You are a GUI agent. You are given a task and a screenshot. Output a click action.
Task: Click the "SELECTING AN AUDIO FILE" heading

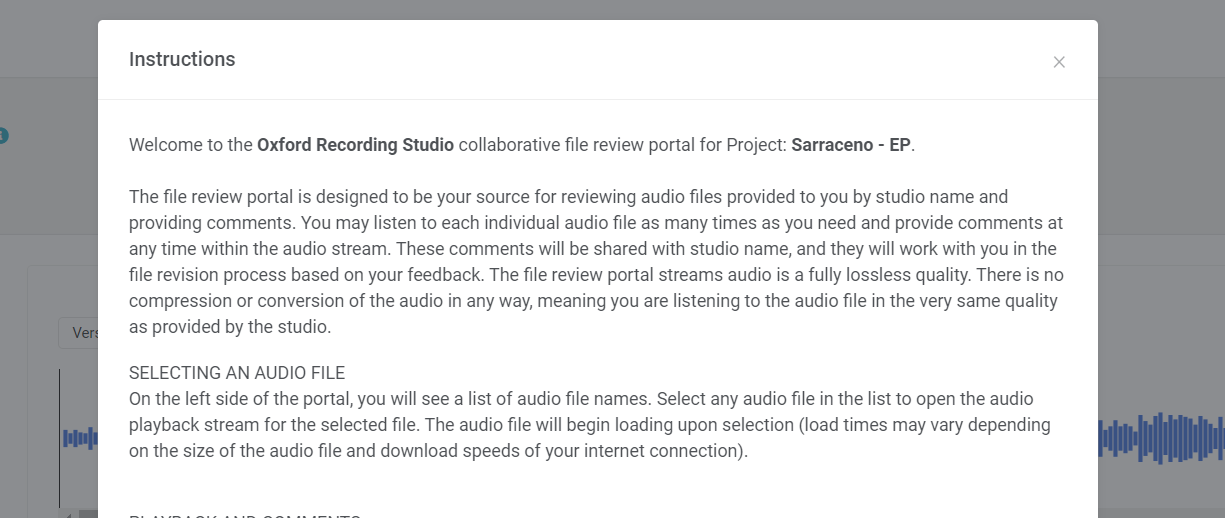(237, 373)
